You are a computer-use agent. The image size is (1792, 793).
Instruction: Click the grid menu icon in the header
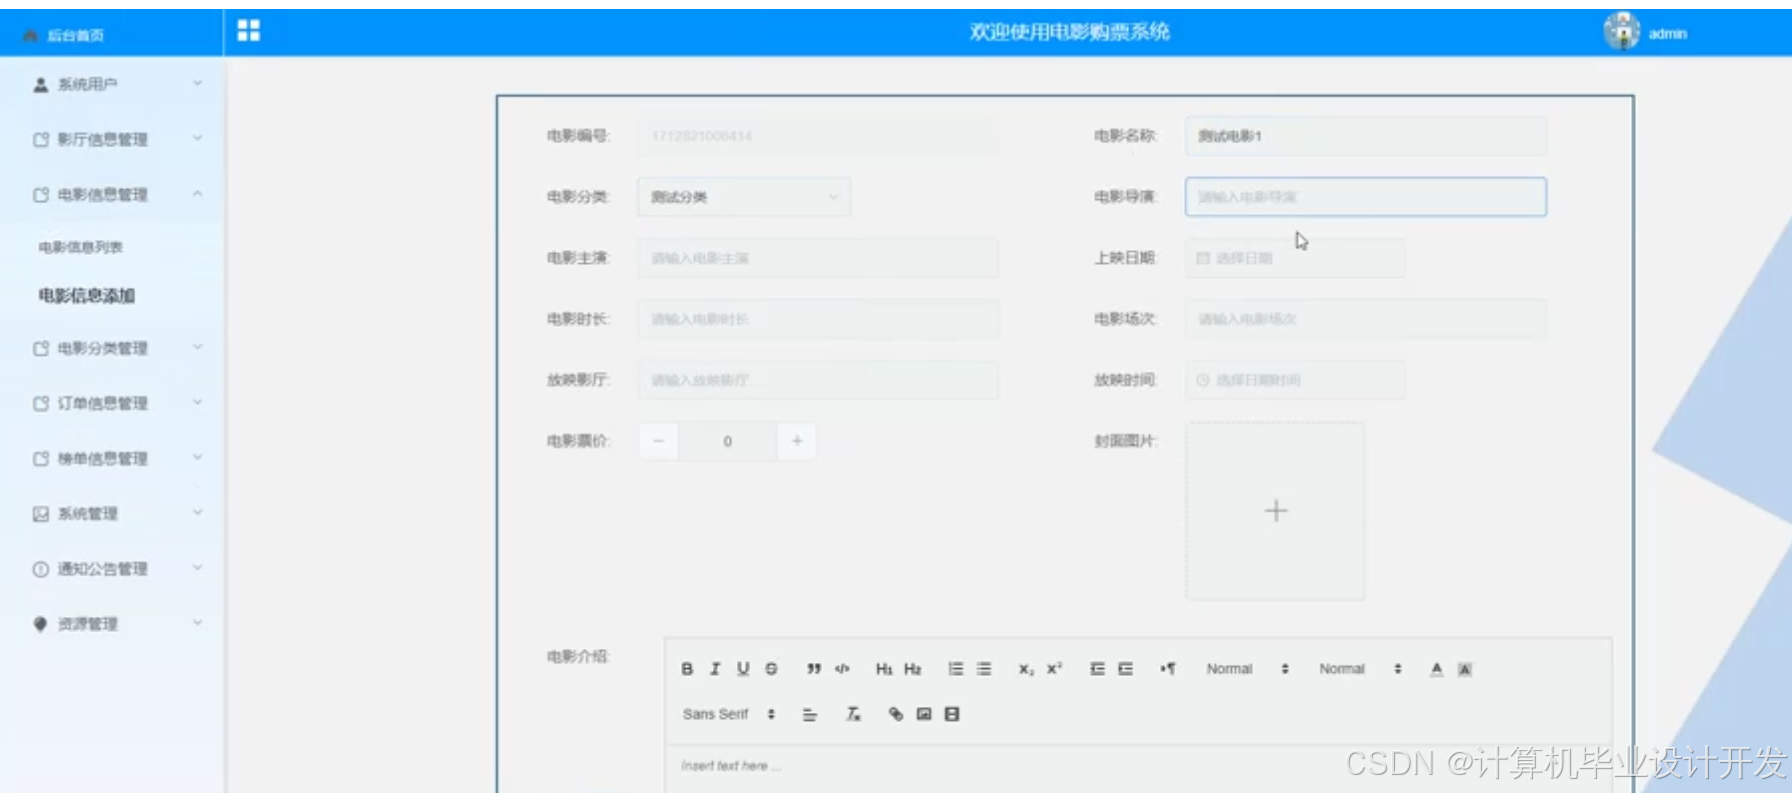(x=249, y=31)
